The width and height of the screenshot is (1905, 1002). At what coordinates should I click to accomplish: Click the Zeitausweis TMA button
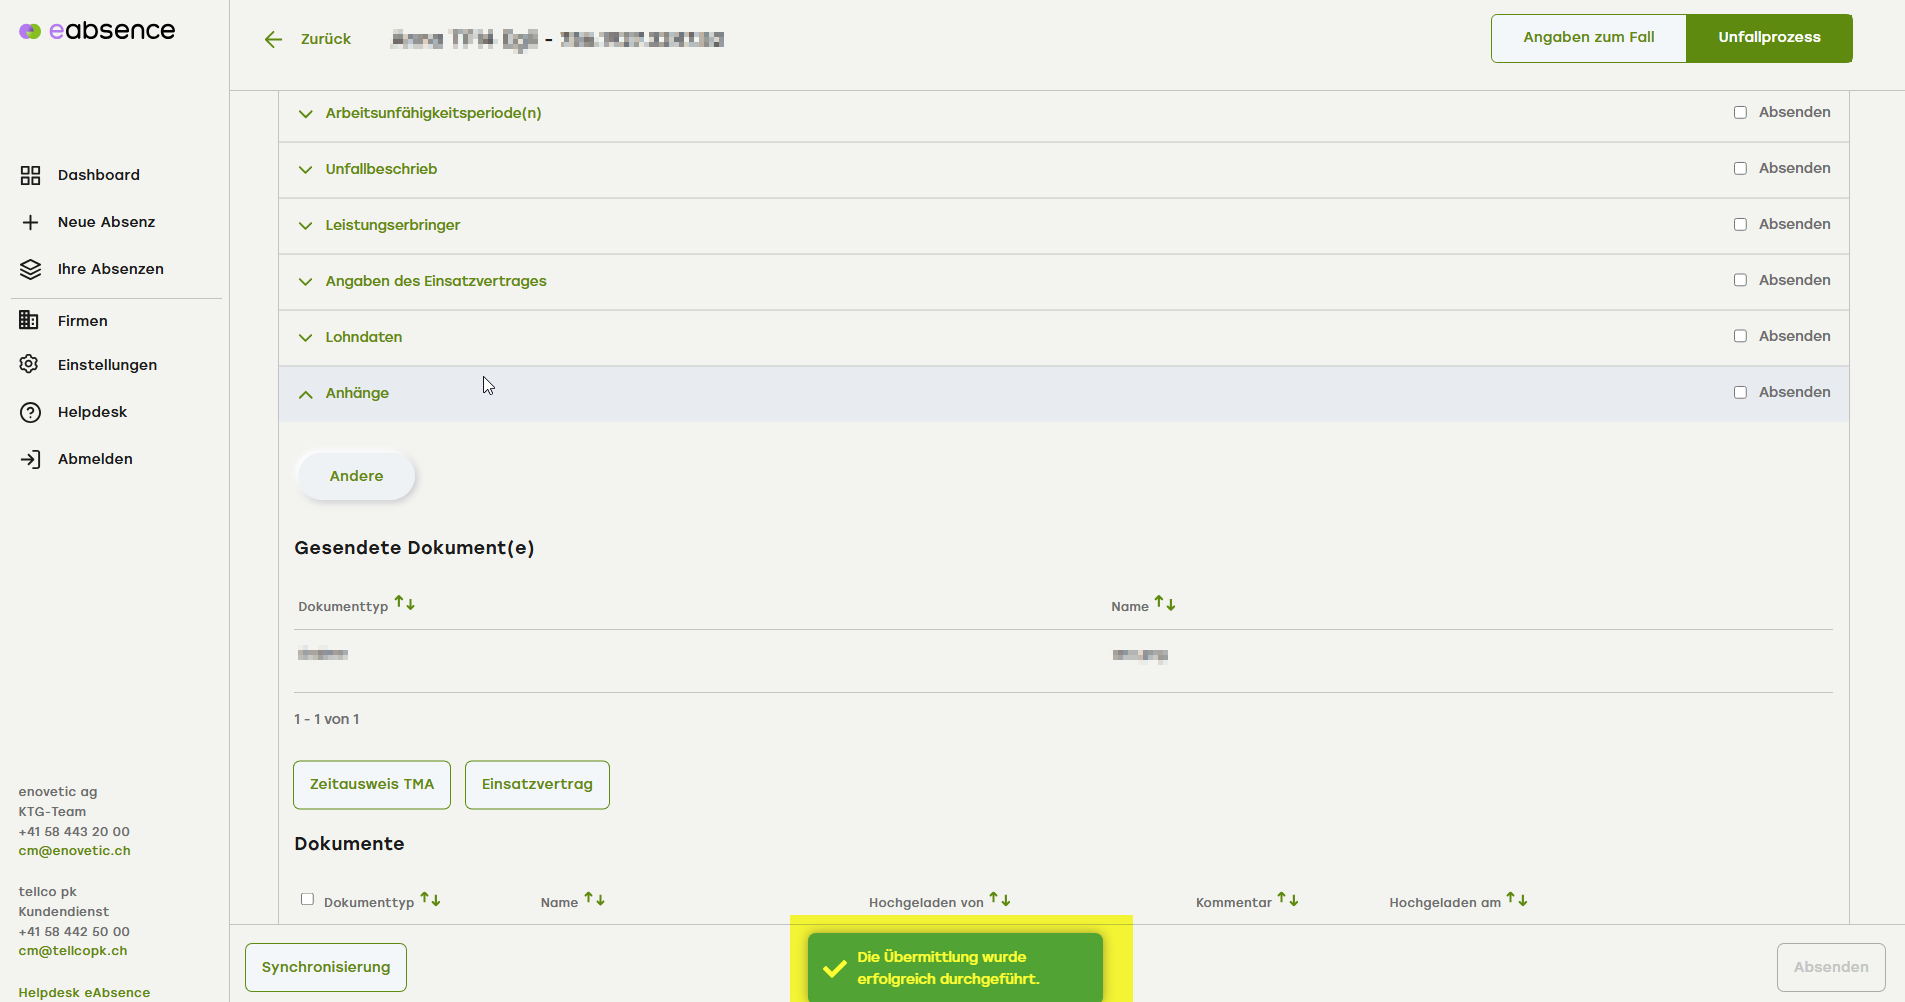pyautogui.click(x=372, y=784)
